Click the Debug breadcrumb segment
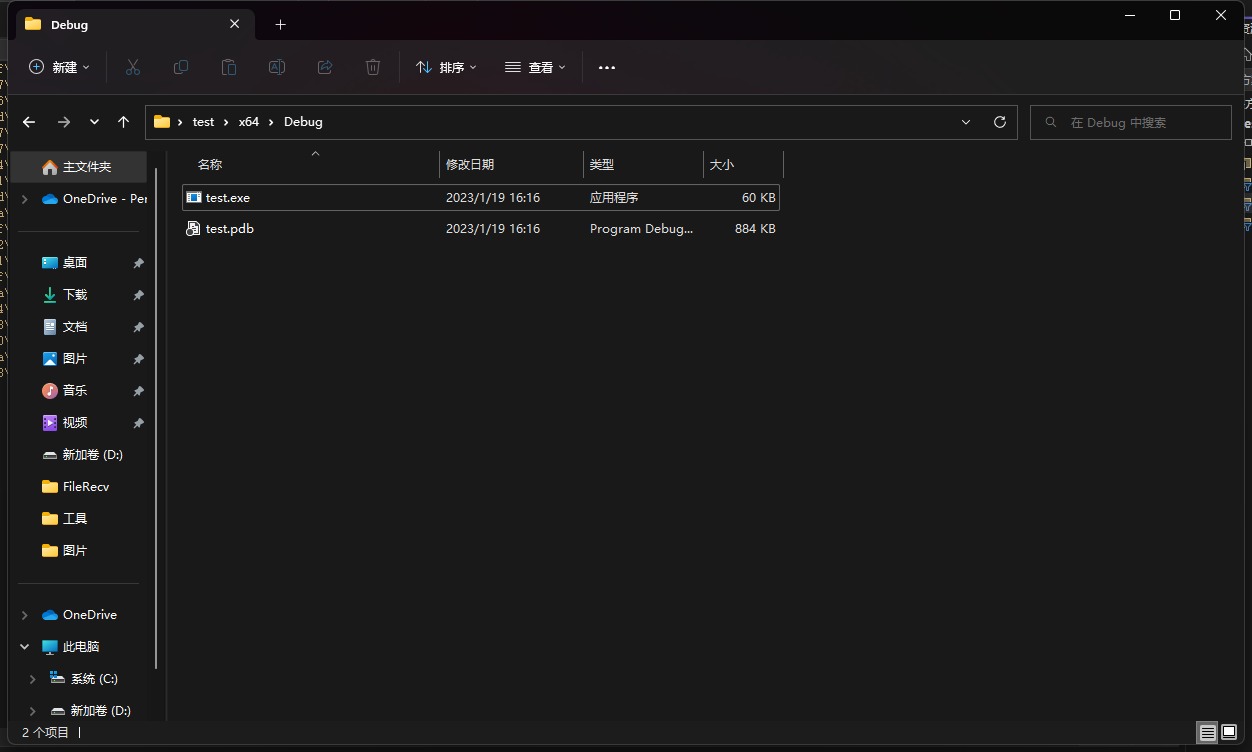 303,122
